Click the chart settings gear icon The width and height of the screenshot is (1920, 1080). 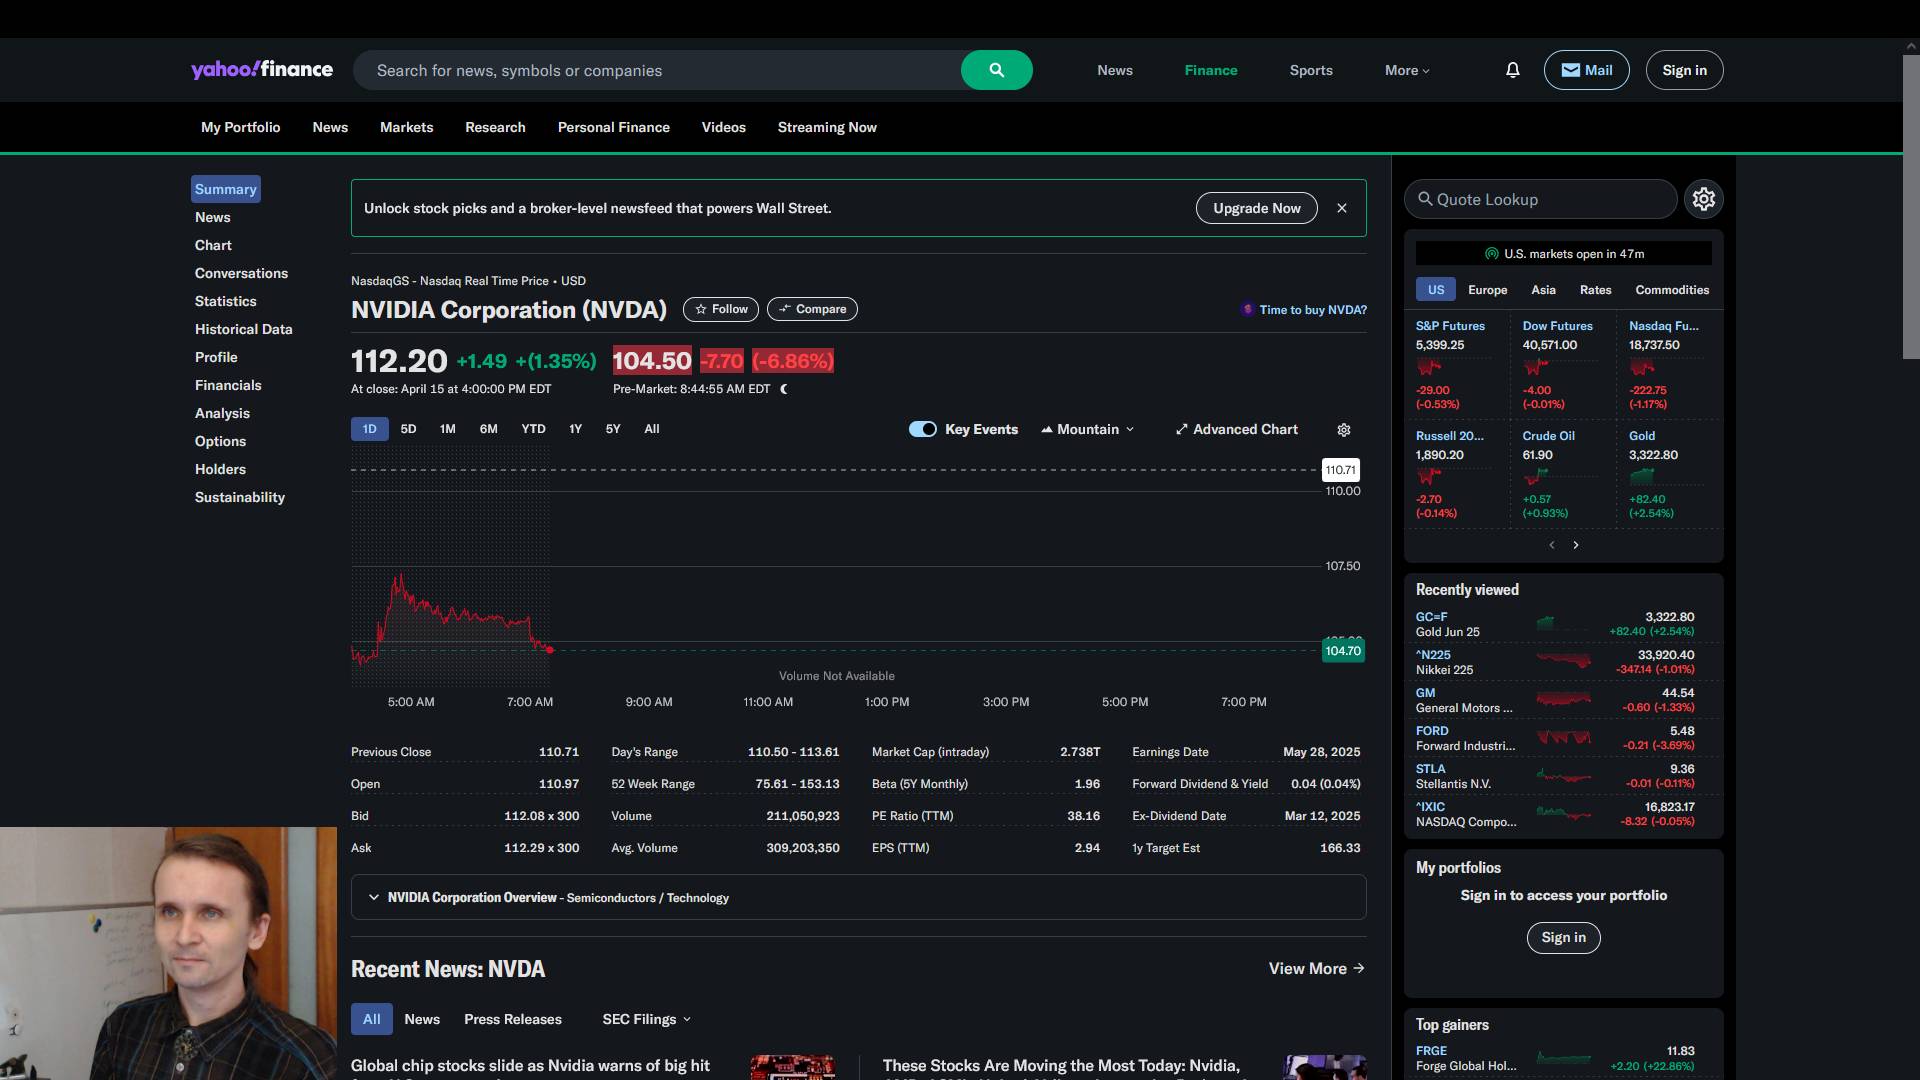(x=1344, y=430)
